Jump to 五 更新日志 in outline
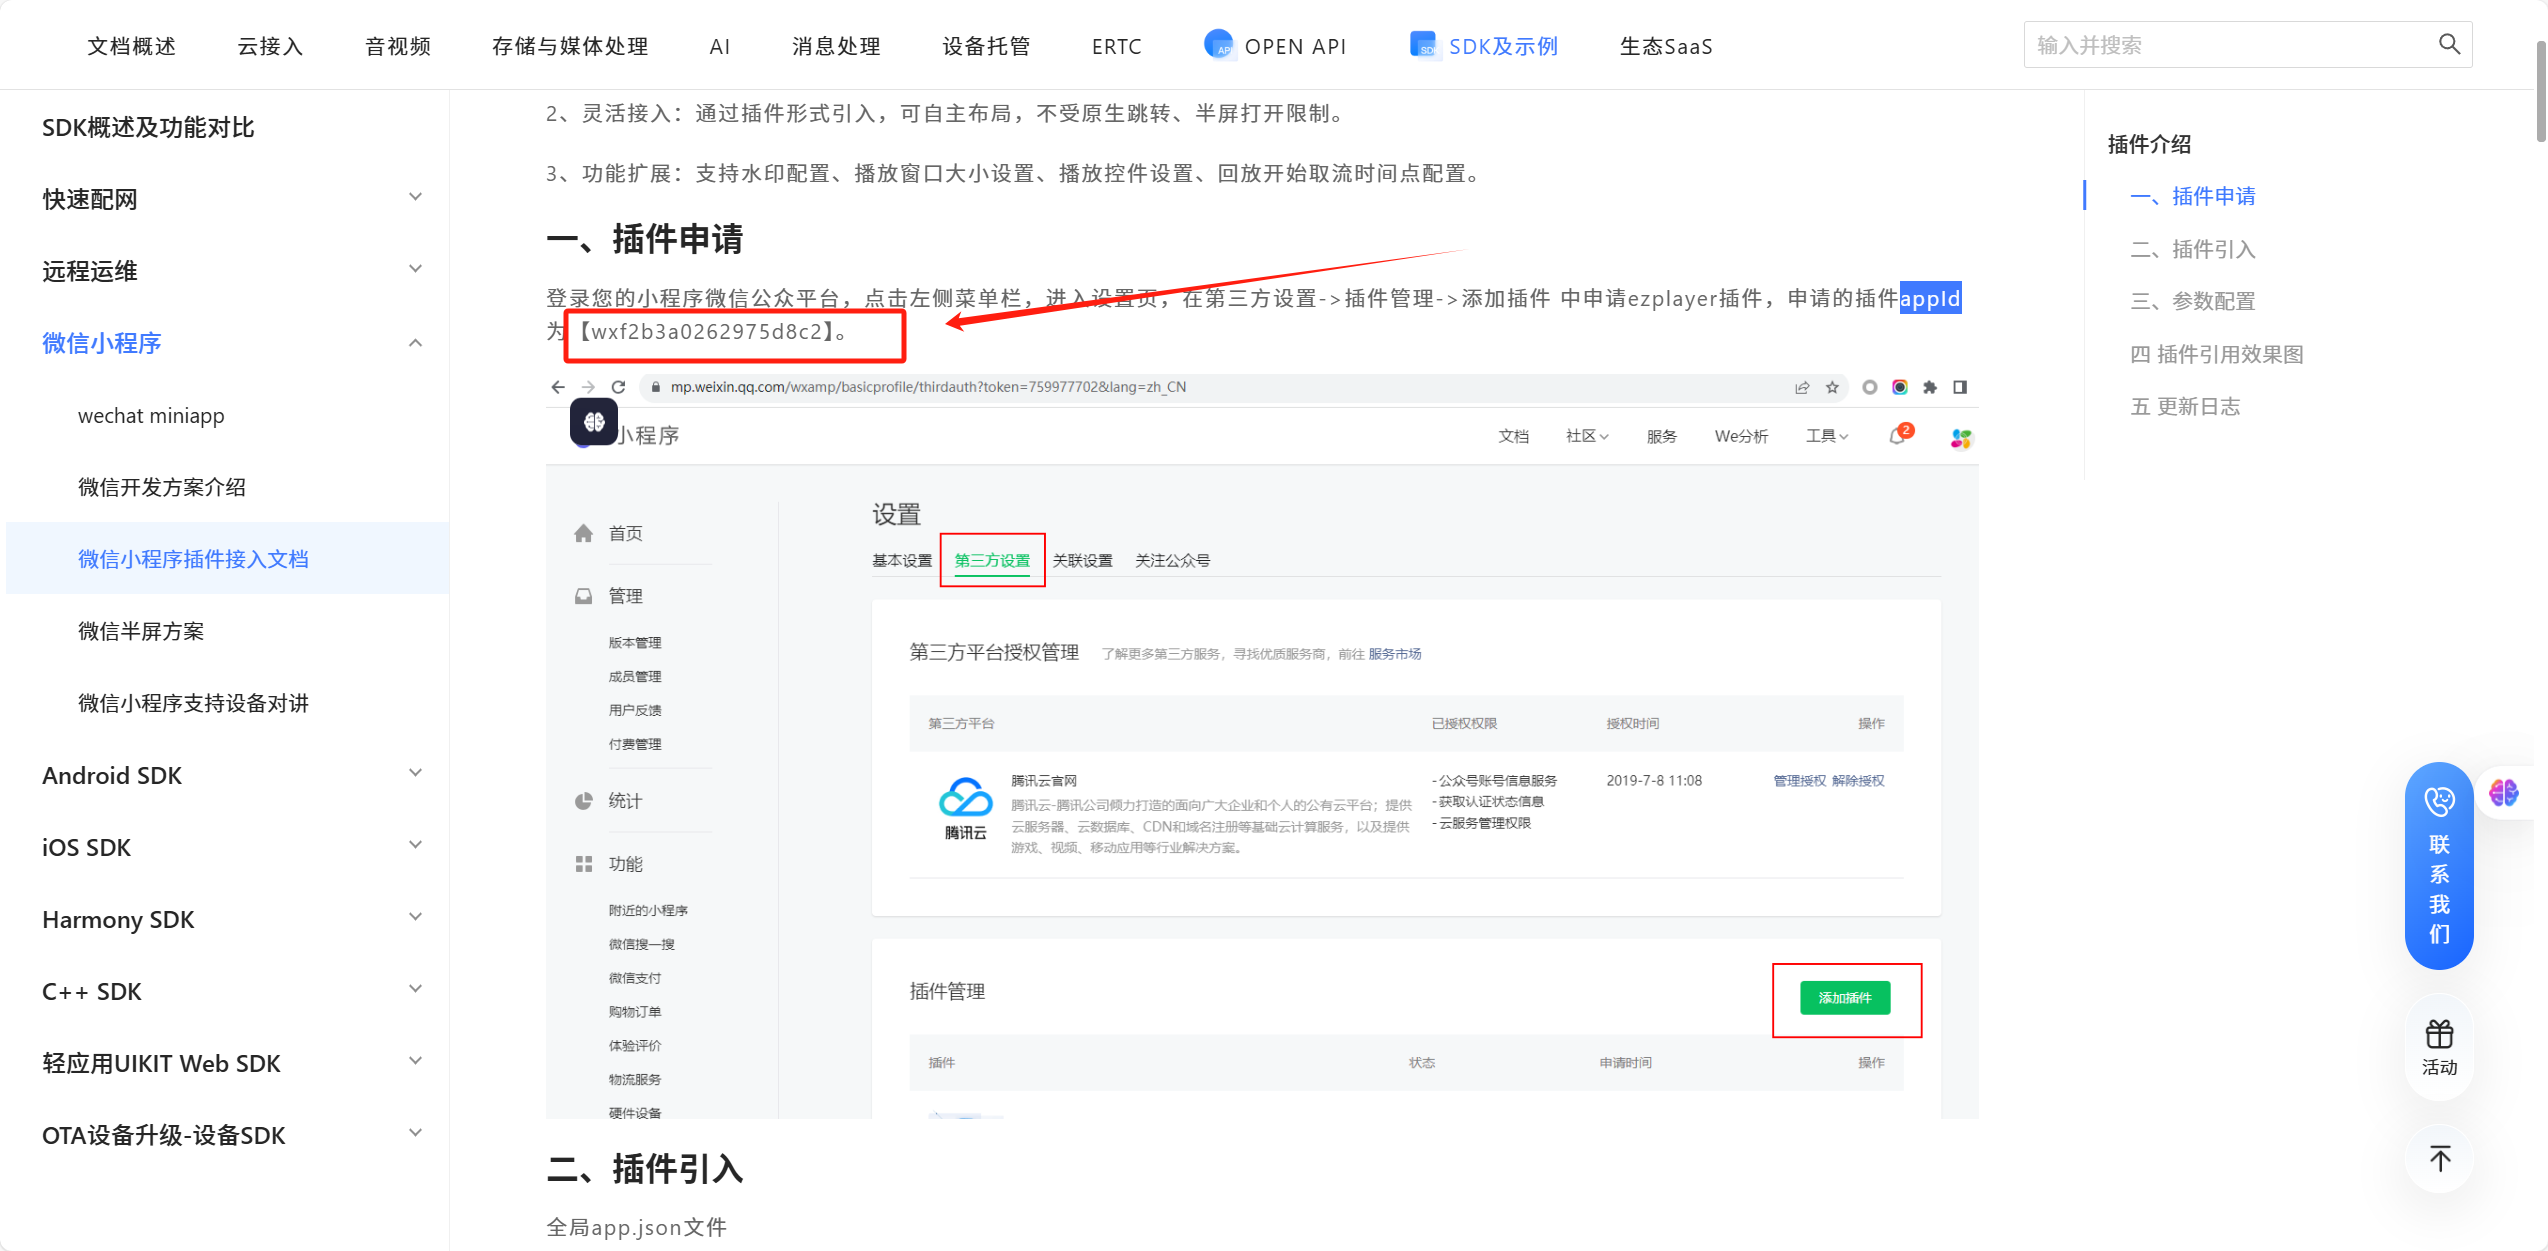 tap(2185, 406)
